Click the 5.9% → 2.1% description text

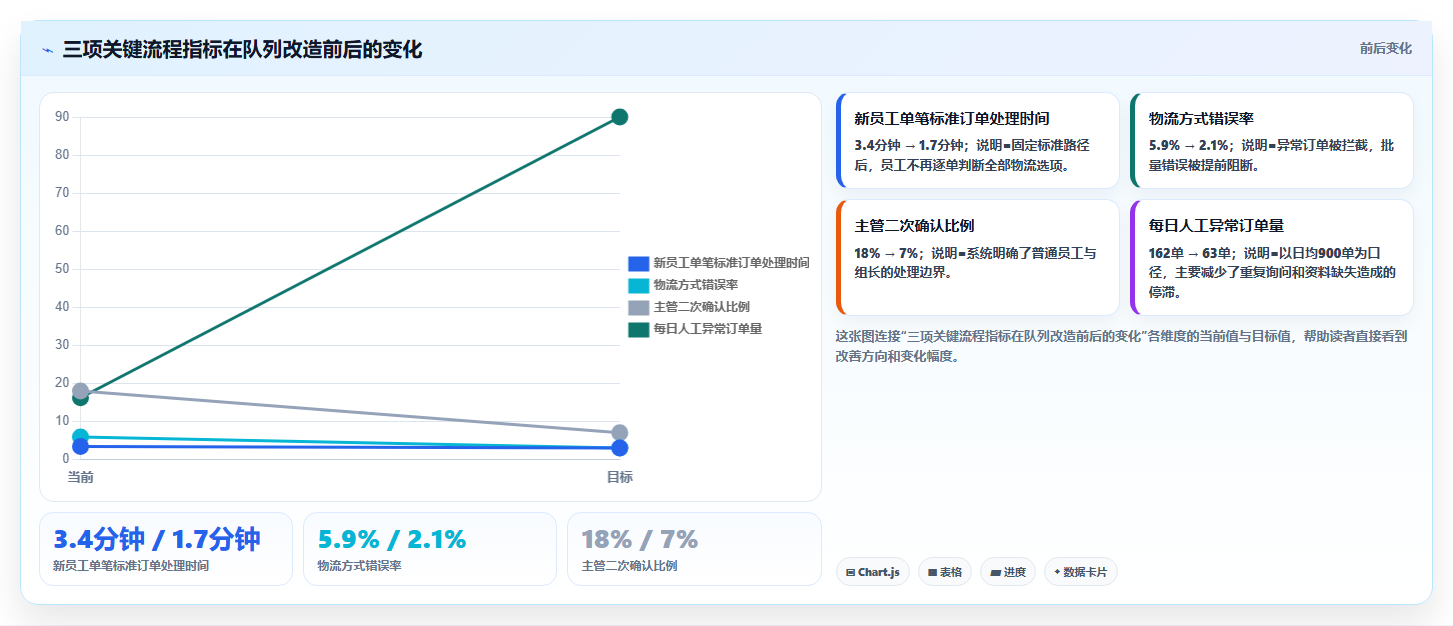tap(1271, 155)
